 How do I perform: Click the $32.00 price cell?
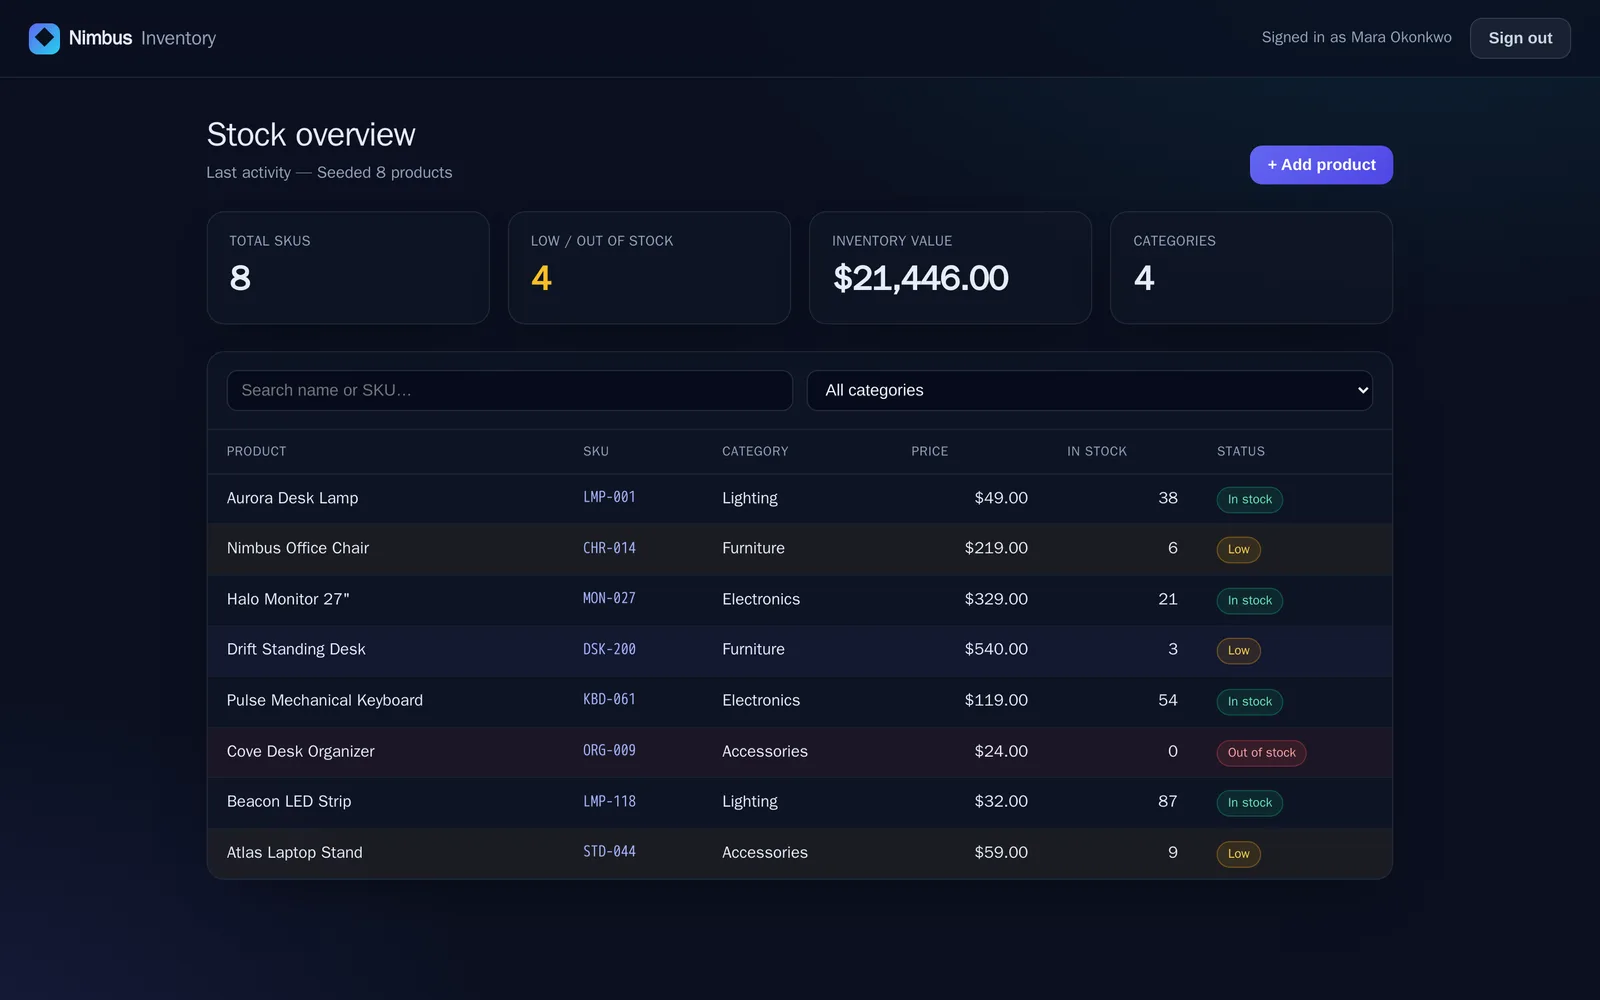coord(1001,801)
